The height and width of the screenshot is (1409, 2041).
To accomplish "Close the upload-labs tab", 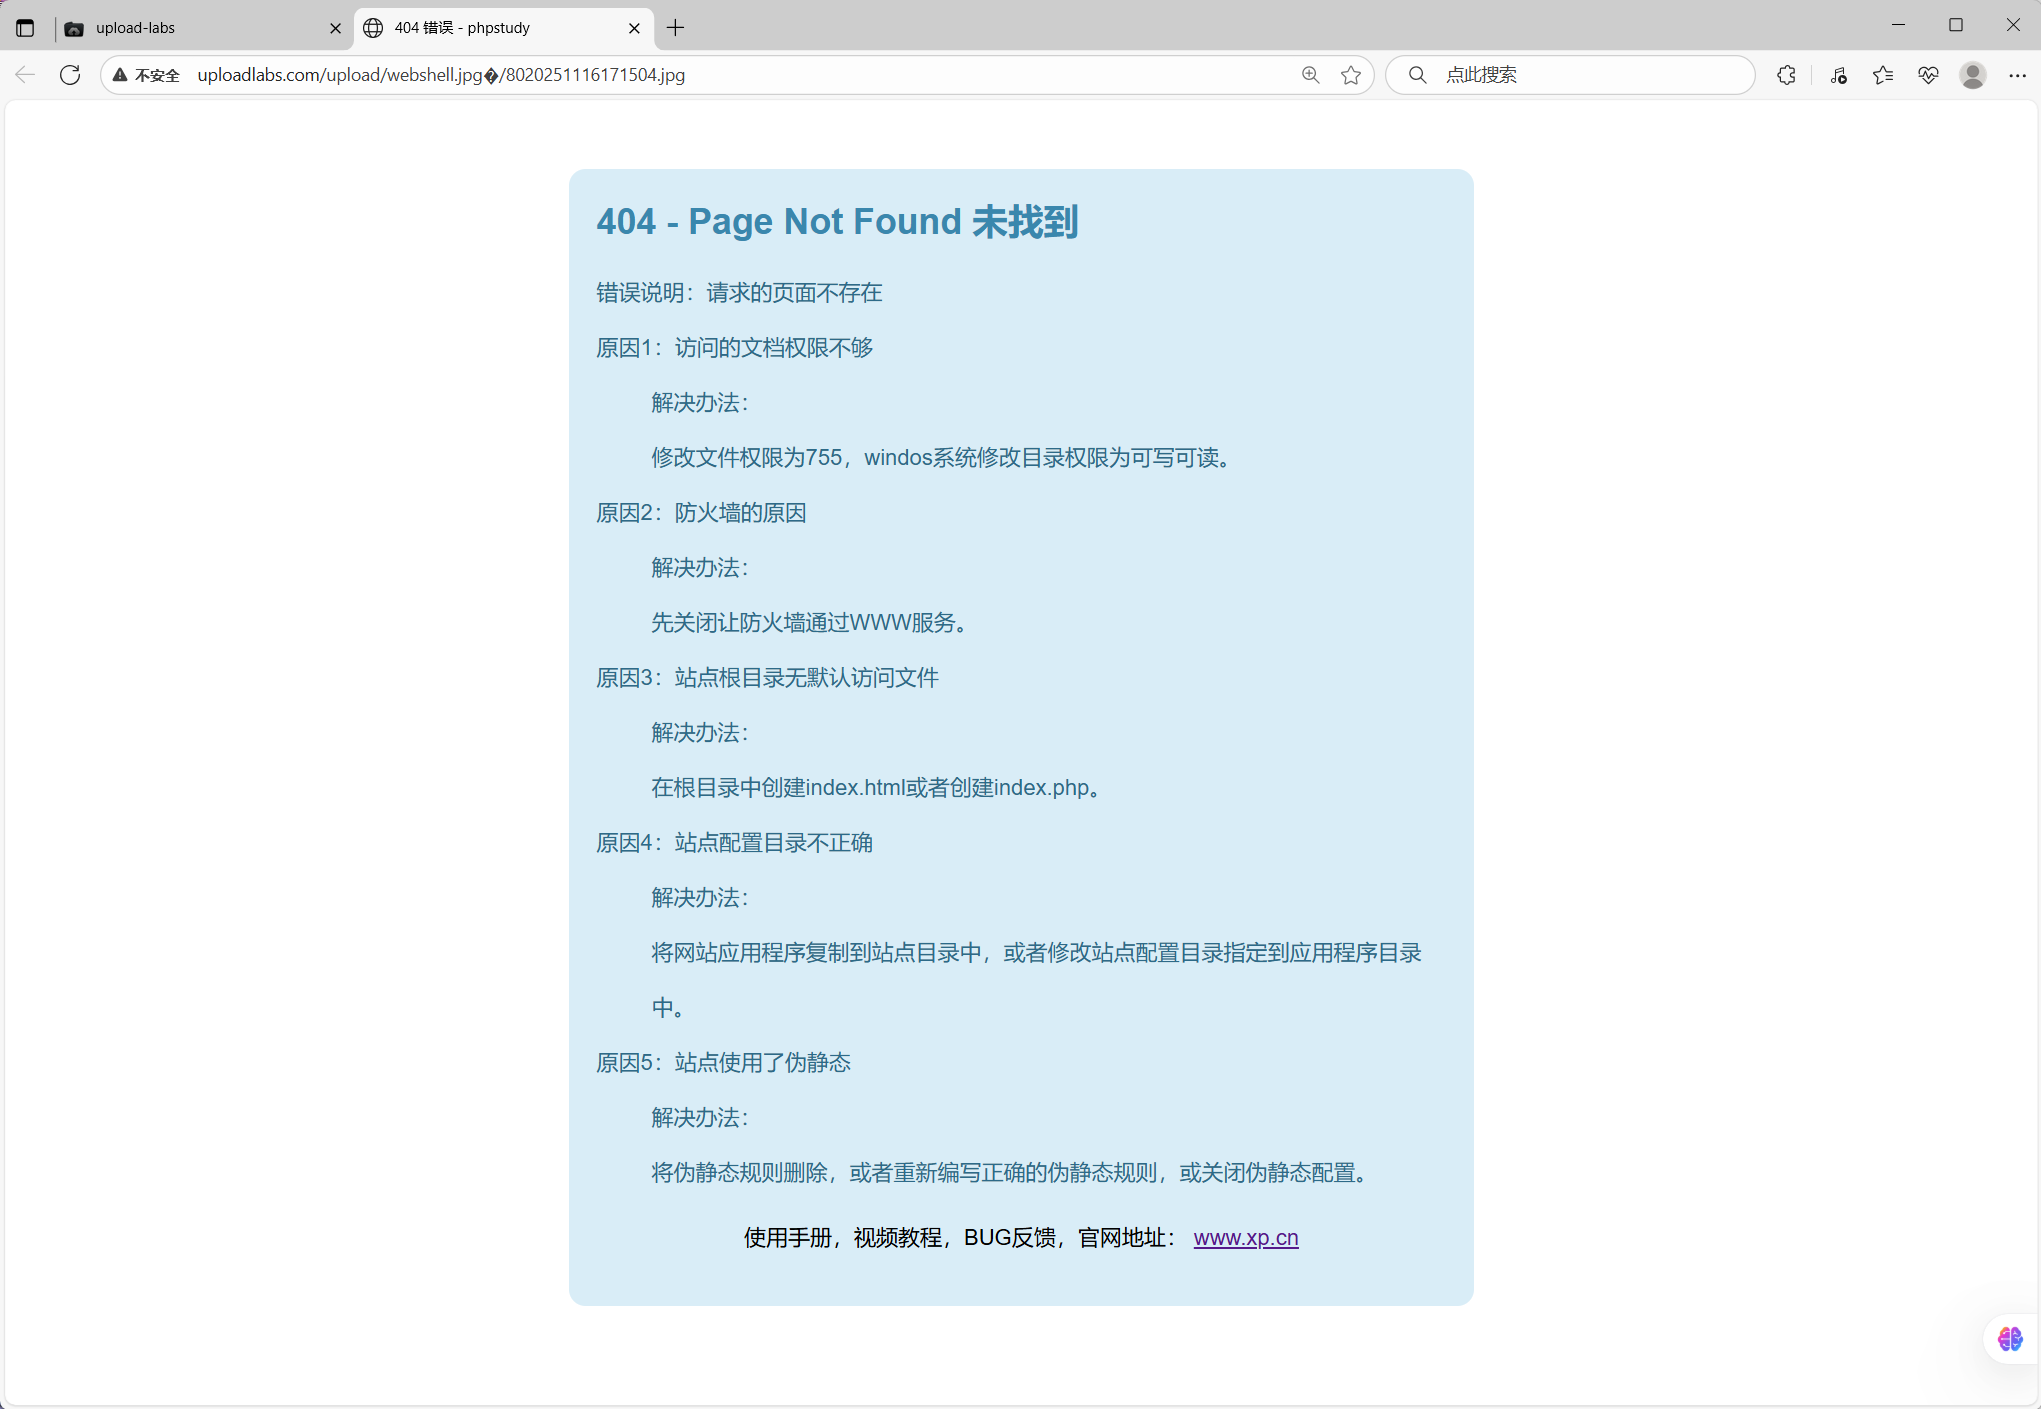I will click(335, 28).
